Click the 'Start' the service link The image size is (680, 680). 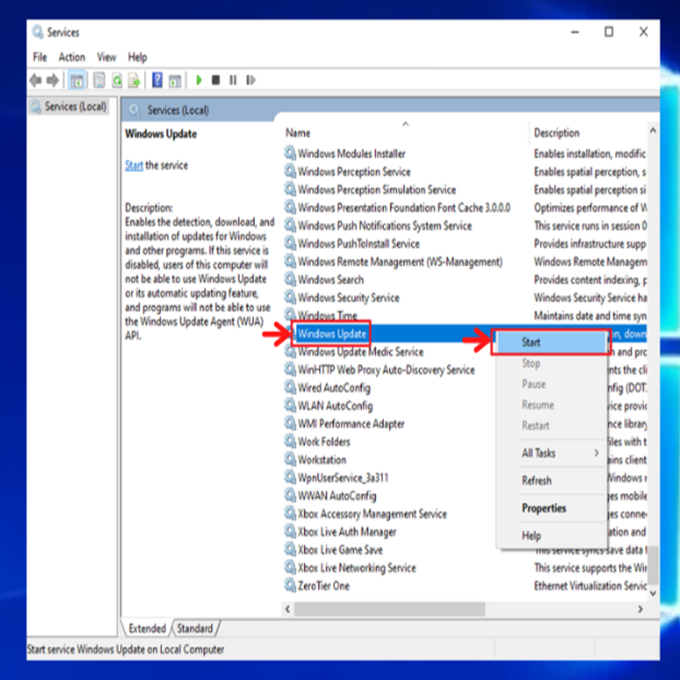coord(134,165)
